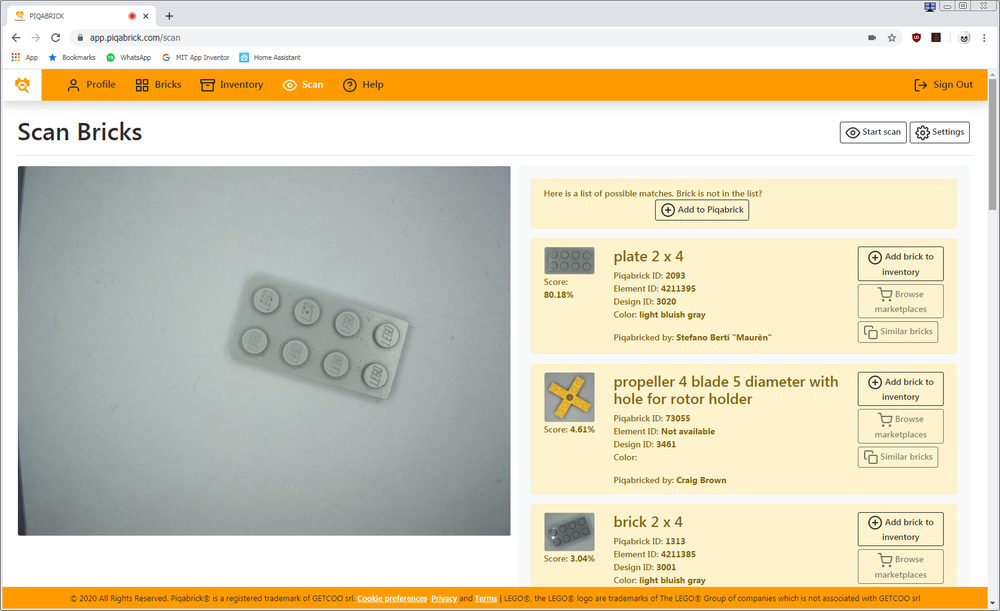
Task: Click the brick 2 x 4 thumbnail
Action: coord(569,532)
